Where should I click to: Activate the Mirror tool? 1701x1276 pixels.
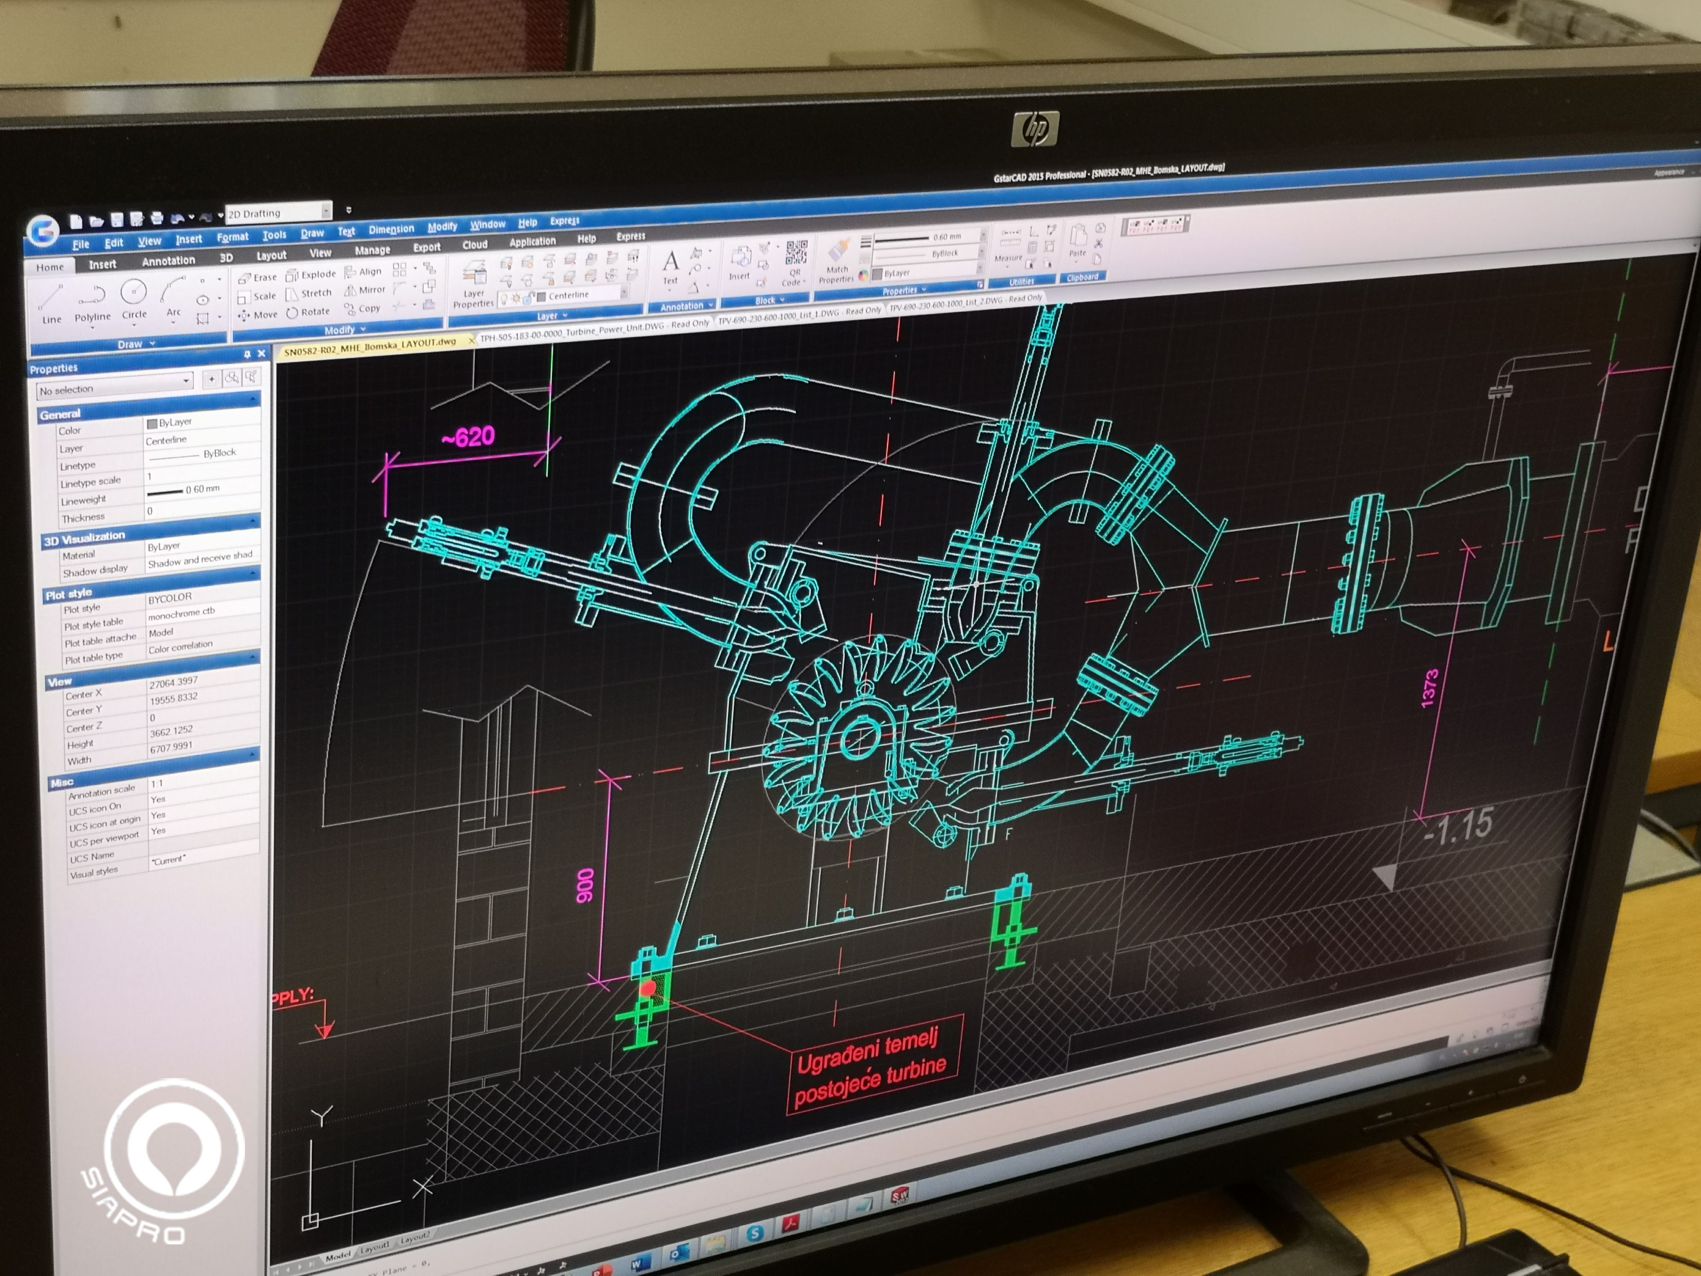coord(365,290)
